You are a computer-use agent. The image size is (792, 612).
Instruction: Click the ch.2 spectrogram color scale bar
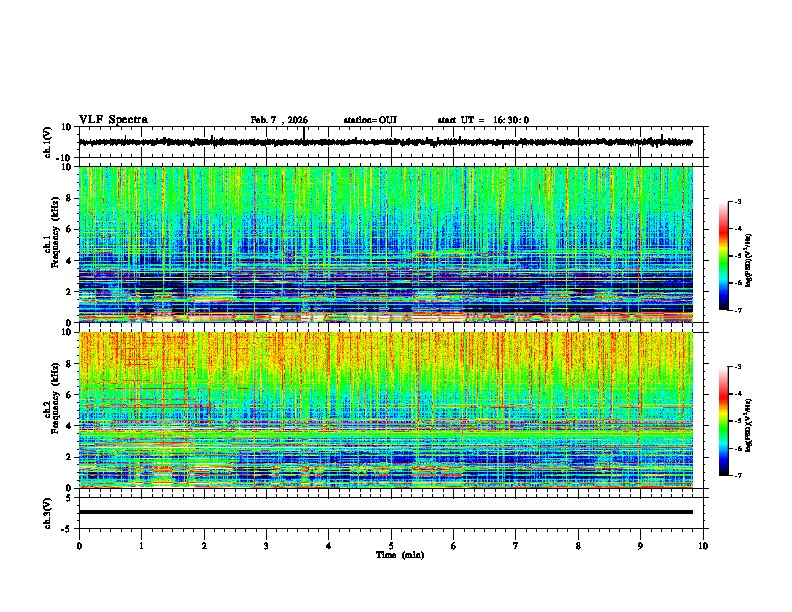point(723,421)
